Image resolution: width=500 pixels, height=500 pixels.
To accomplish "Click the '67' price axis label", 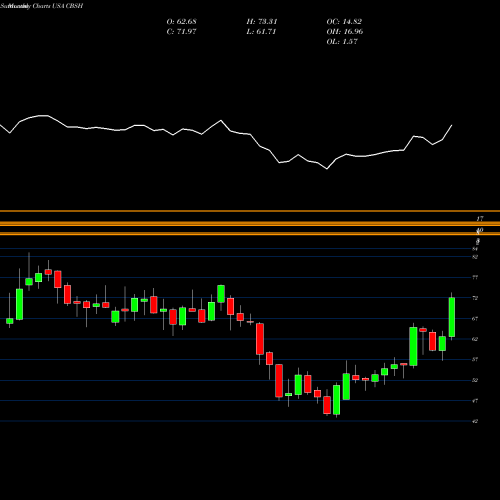I will [475, 319].
